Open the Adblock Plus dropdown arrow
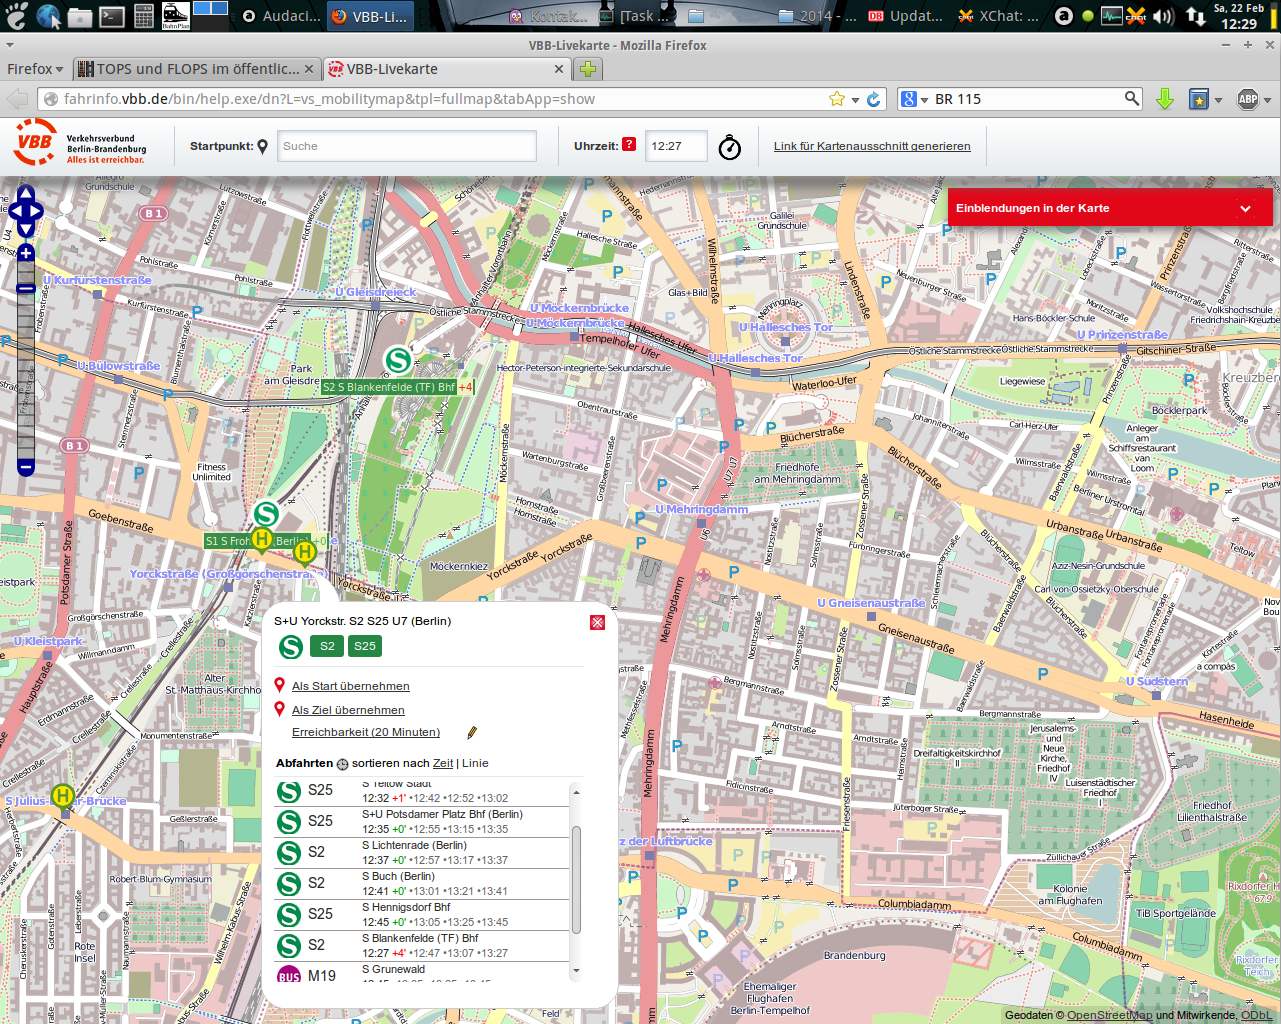1281x1024 pixels. pos(1267,99)
